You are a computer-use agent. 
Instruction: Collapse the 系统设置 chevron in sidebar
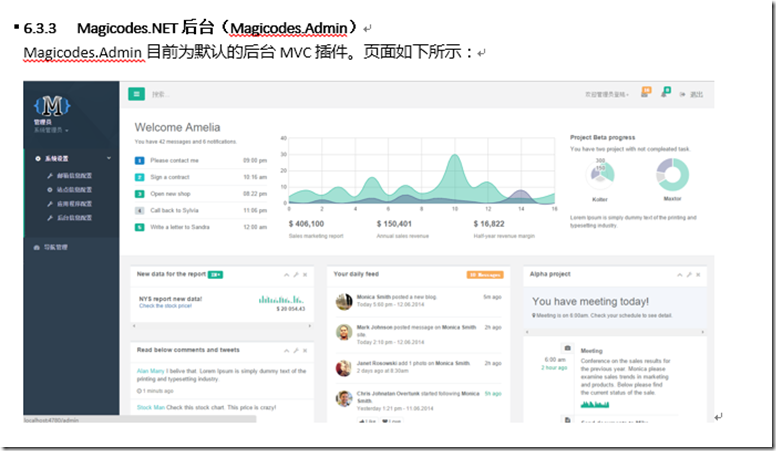(x=109, y=158)
